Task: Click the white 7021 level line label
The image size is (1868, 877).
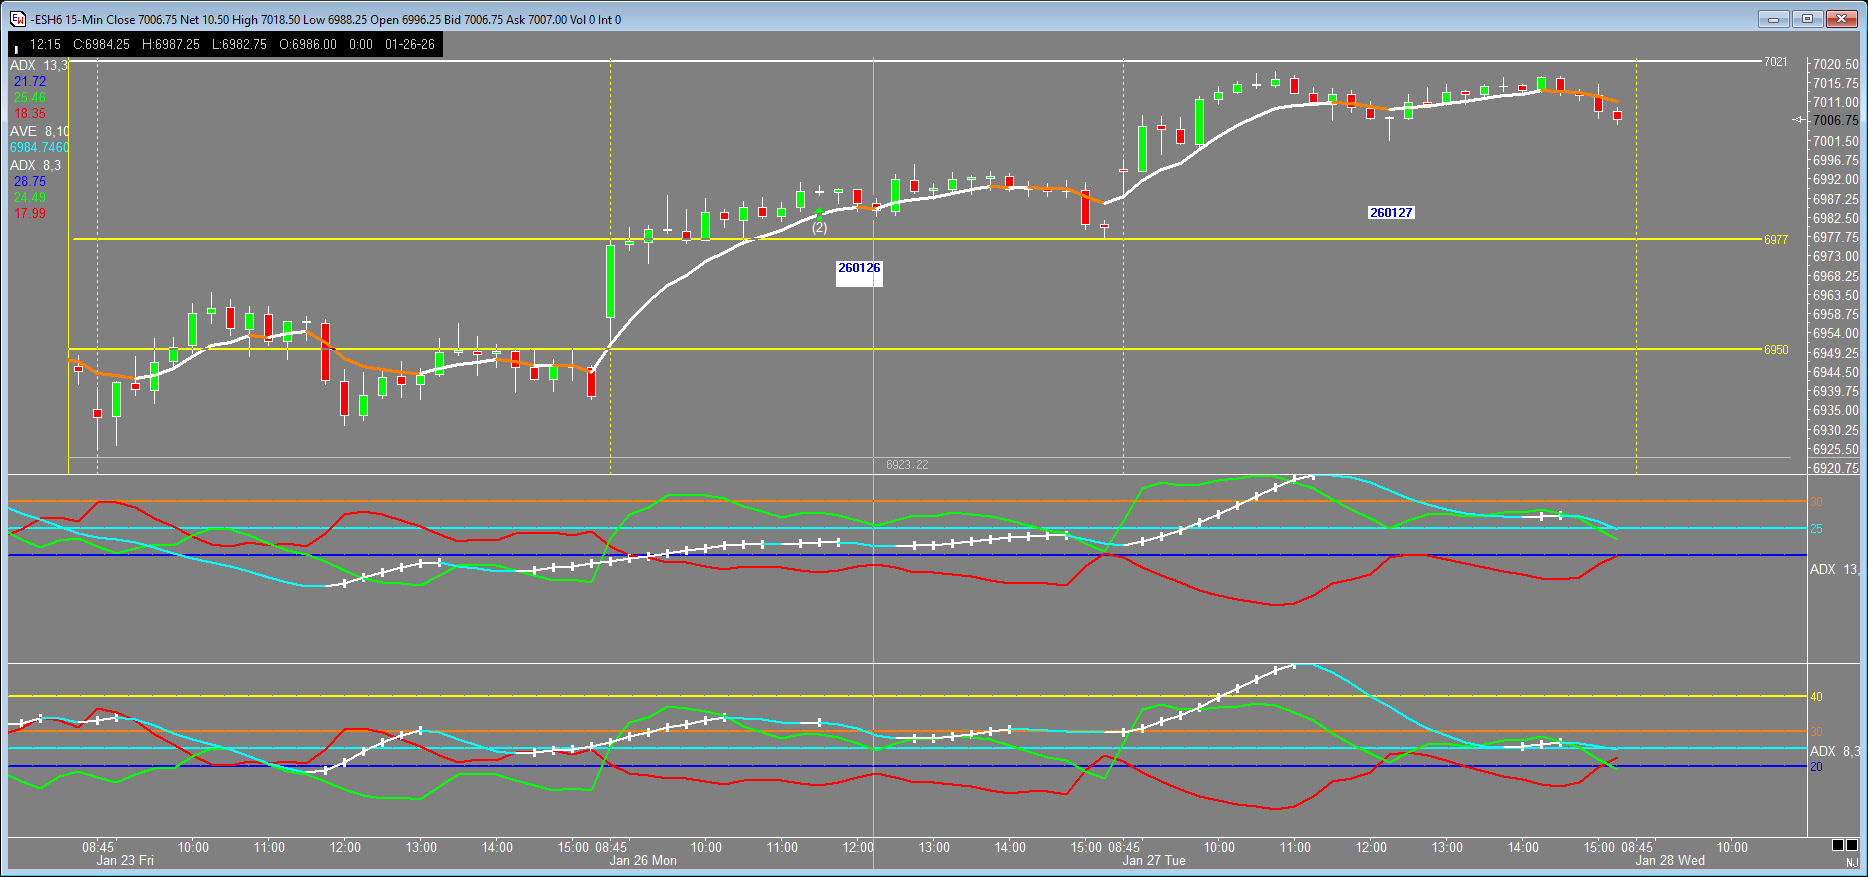Action: 1775,62
